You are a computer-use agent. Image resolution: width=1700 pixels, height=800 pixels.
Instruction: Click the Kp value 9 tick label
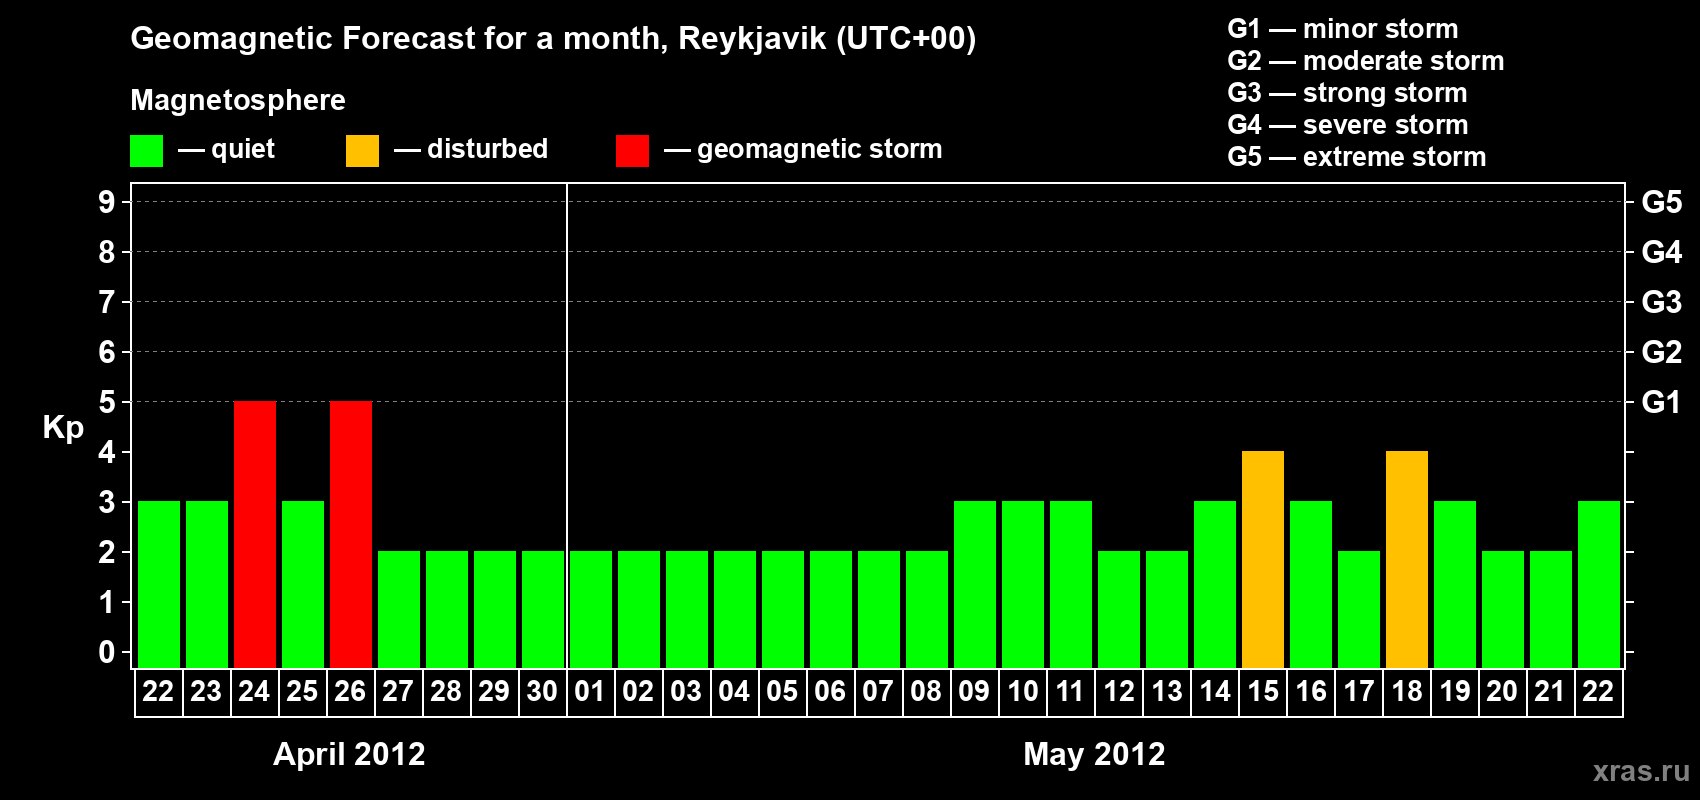[x=107, y=202]
